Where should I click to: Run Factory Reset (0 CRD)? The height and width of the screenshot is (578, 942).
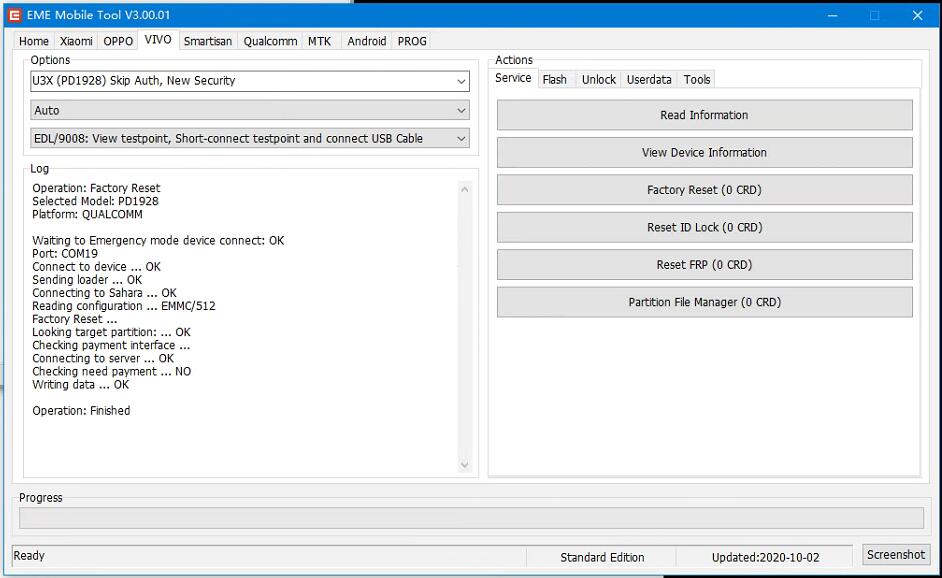click(705, 190)
